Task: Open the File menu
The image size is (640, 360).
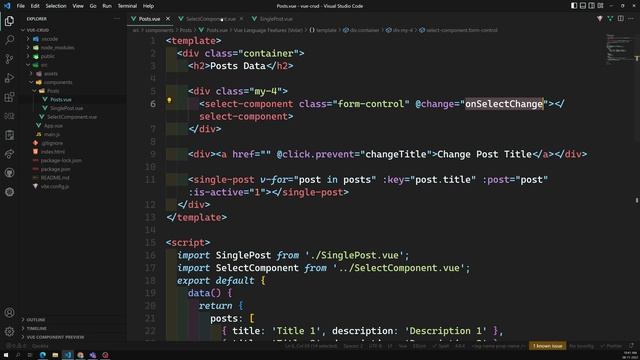Action: (20, 6)
